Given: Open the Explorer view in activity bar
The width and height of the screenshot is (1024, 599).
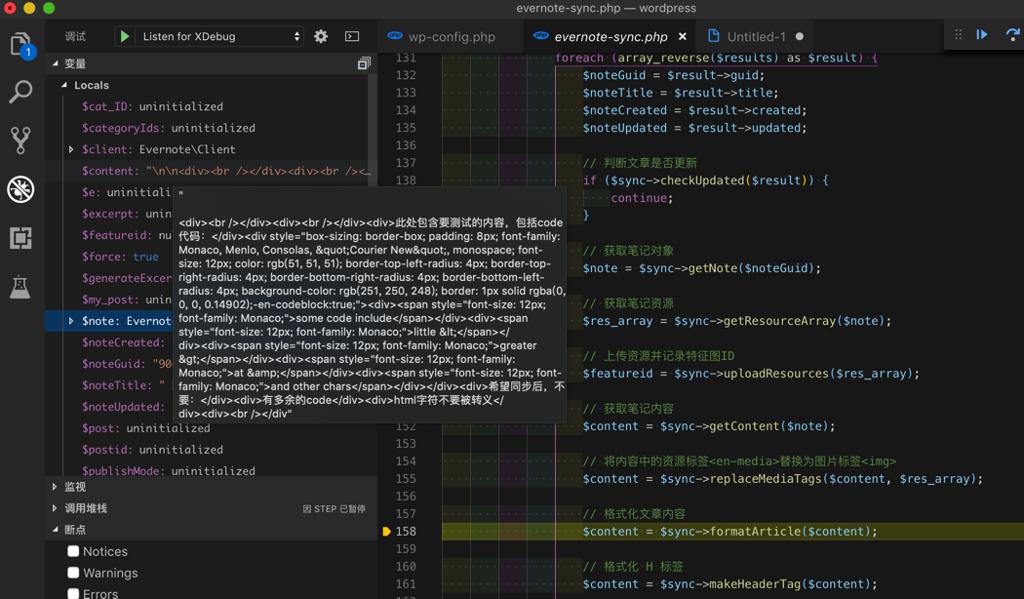Looking at the screenshot, I should 21,45.
